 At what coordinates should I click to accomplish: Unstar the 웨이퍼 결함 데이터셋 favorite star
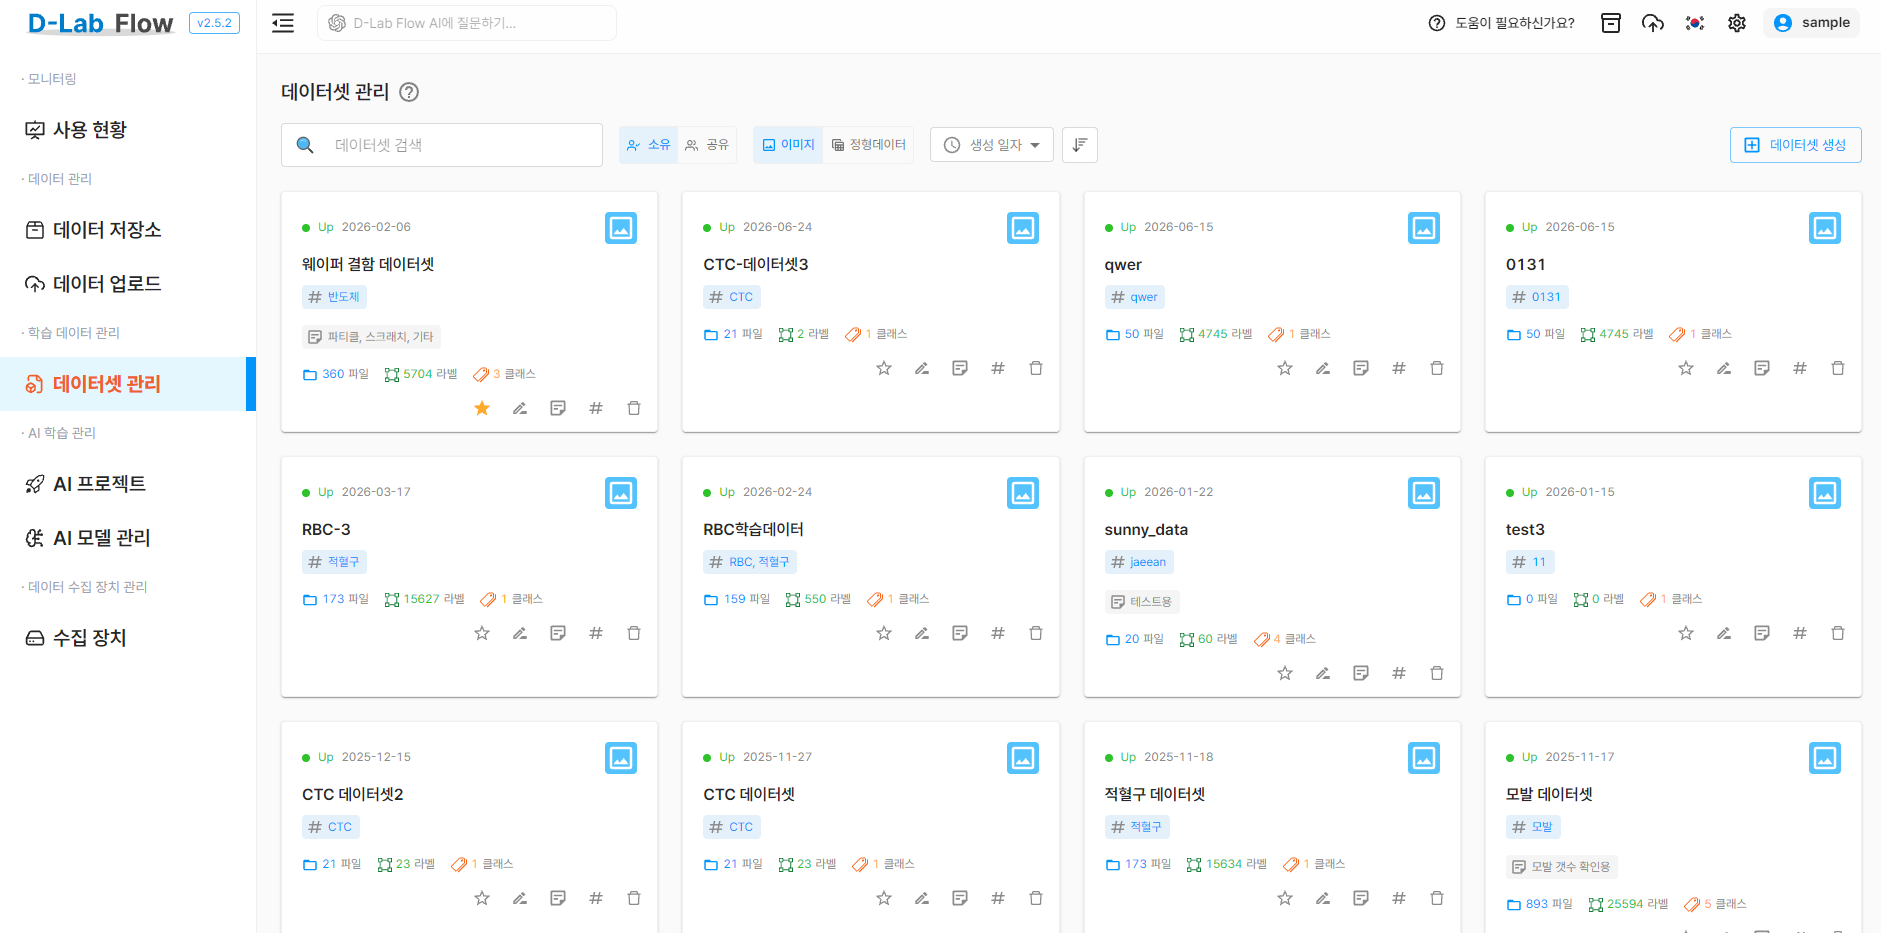click(482, 408)
